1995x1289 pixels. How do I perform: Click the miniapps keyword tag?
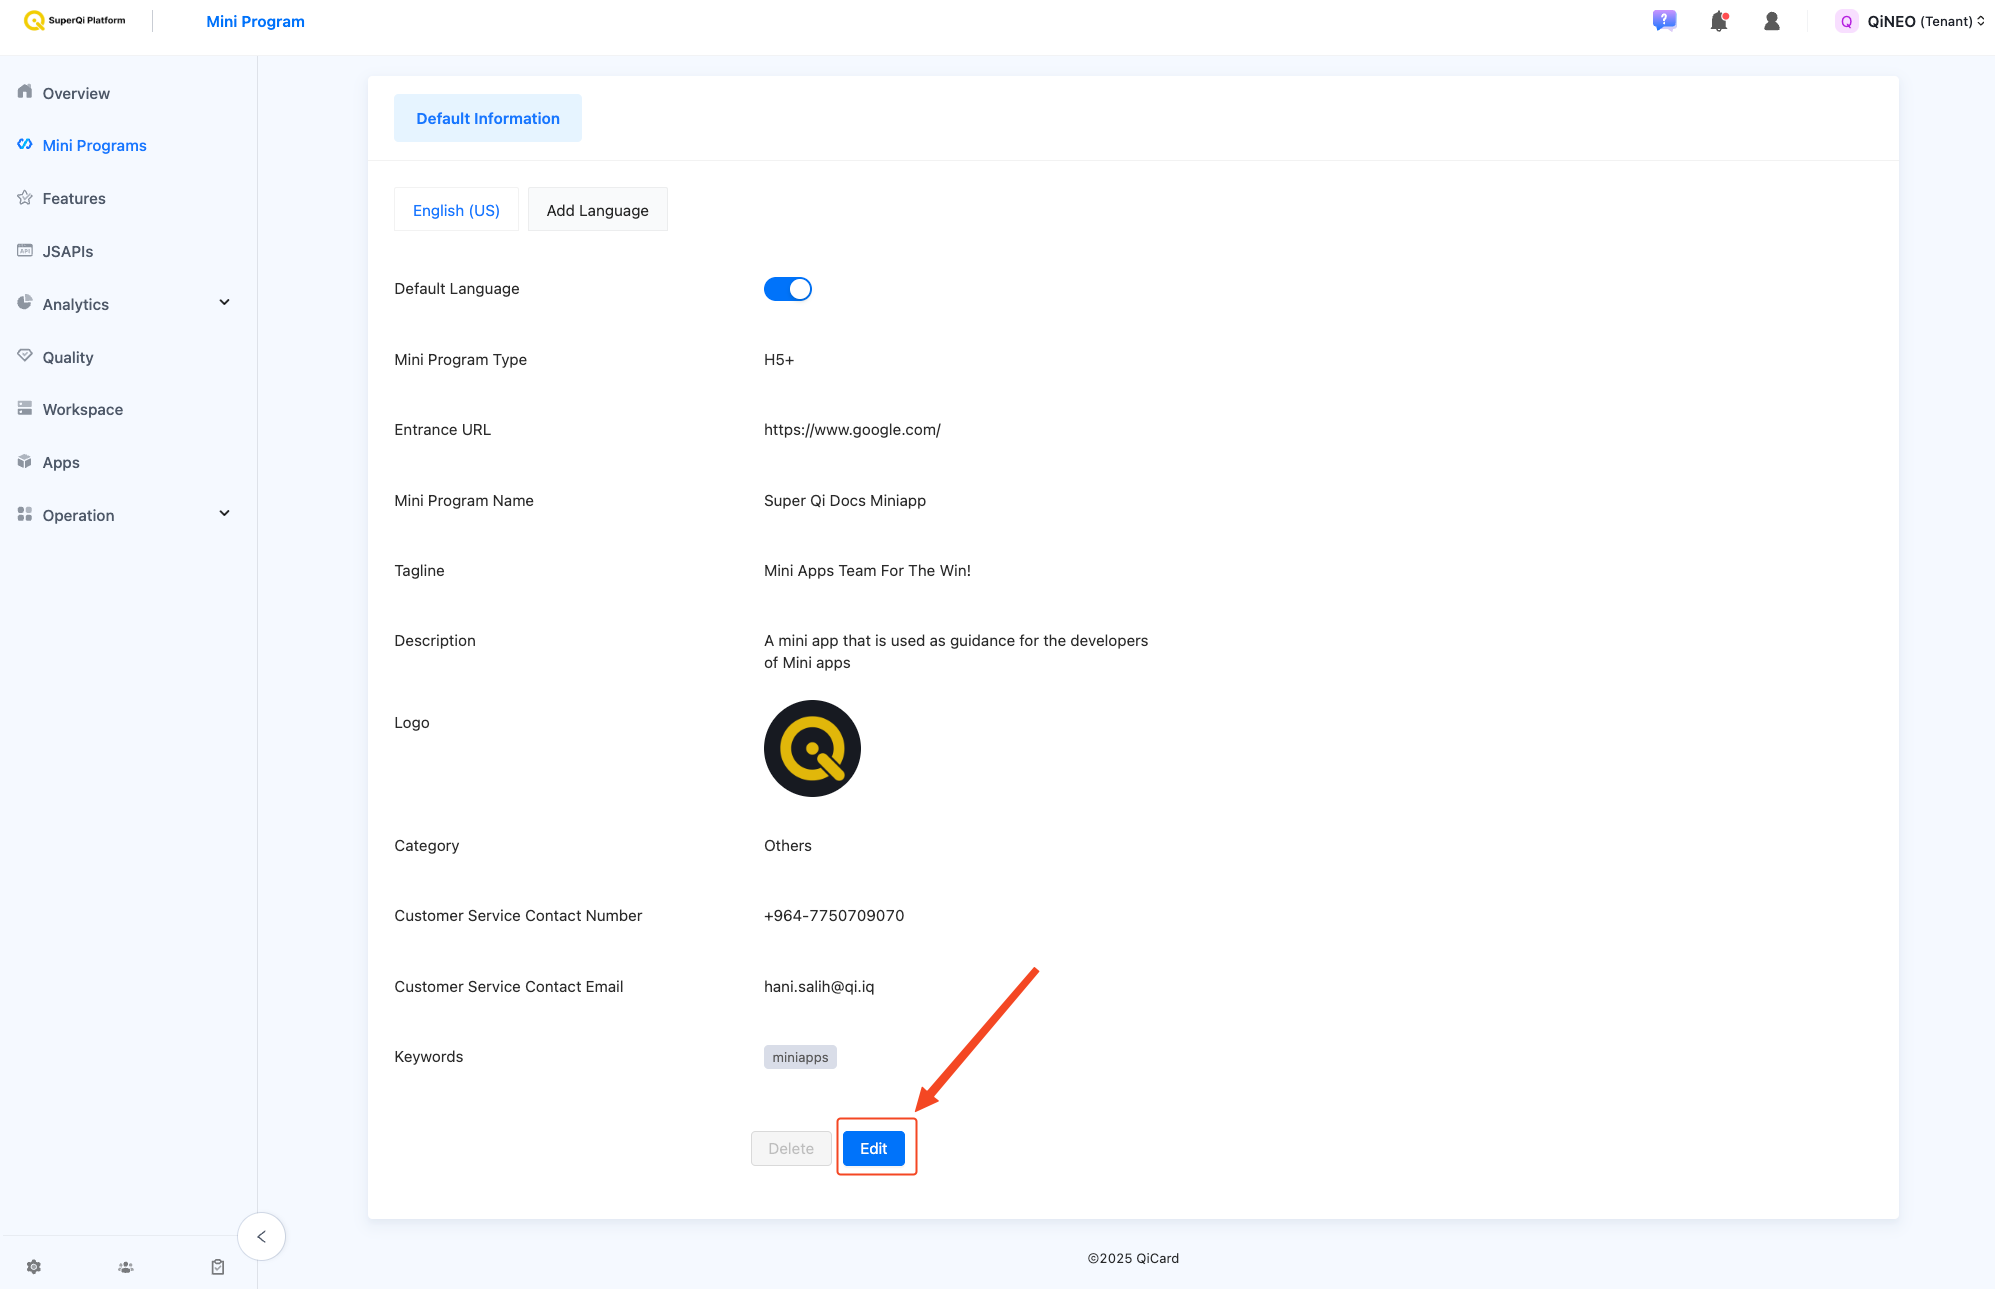tap(800, 1057)
